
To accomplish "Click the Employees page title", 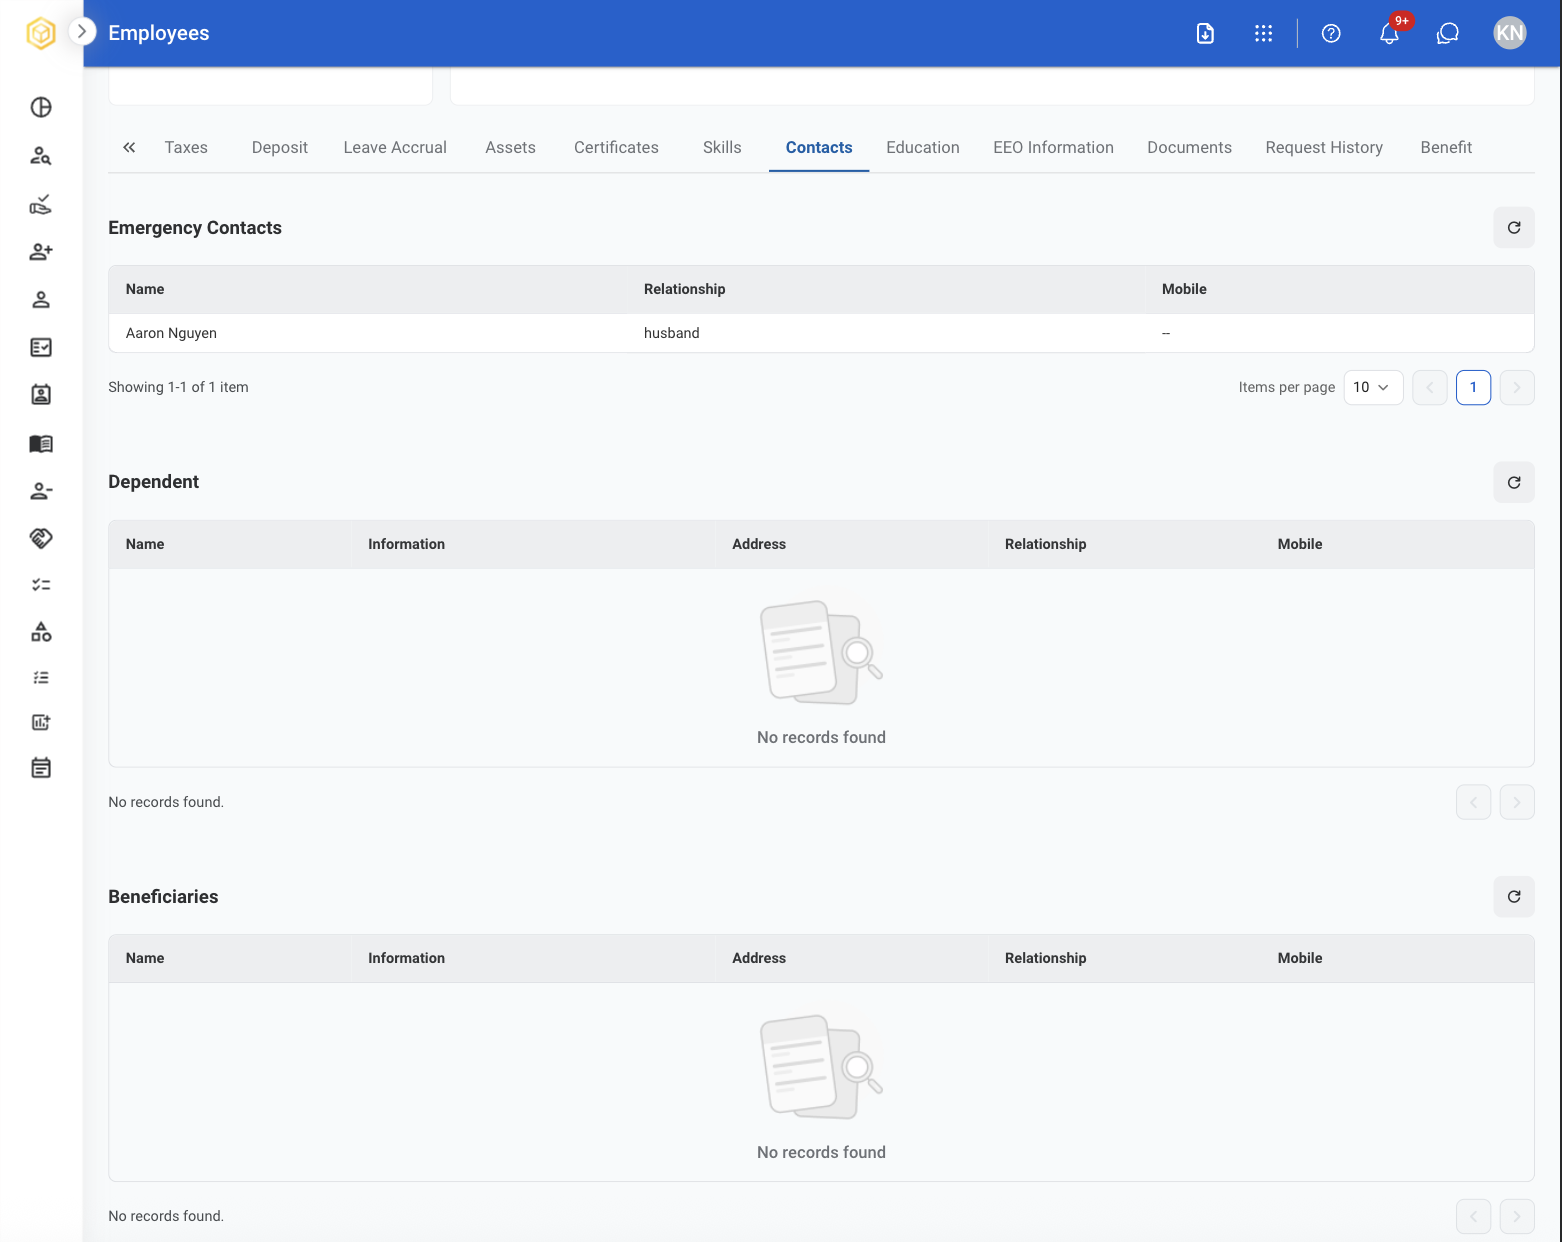I will 159,33.
